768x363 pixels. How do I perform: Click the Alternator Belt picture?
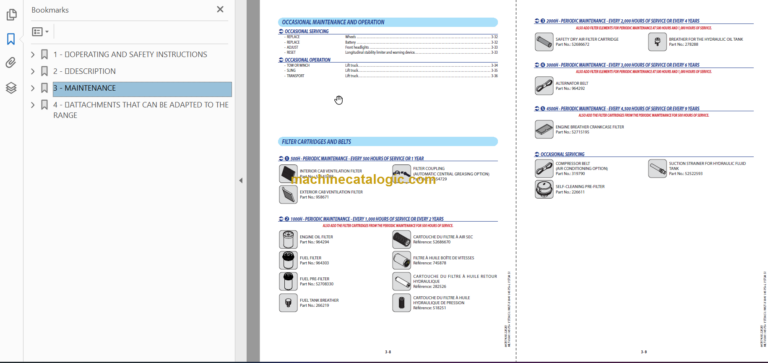pos(544,86)
